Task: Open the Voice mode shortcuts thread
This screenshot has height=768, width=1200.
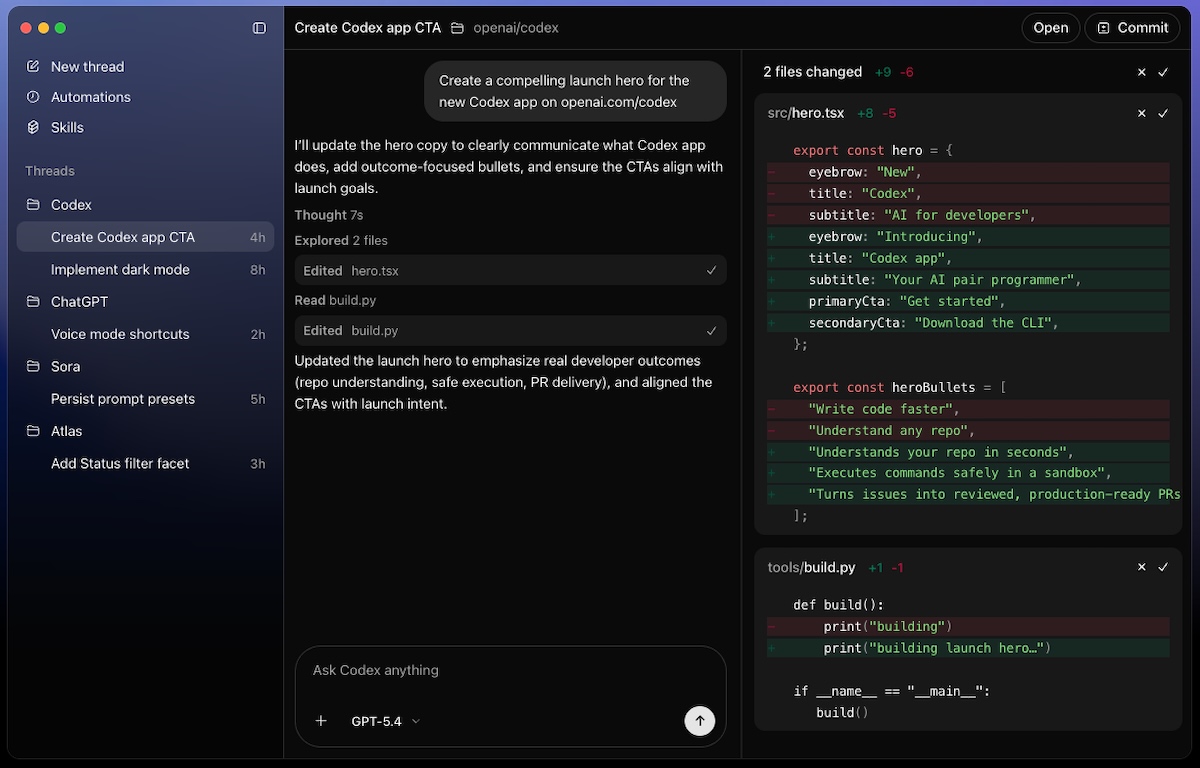Action: (x=120, y=334)
